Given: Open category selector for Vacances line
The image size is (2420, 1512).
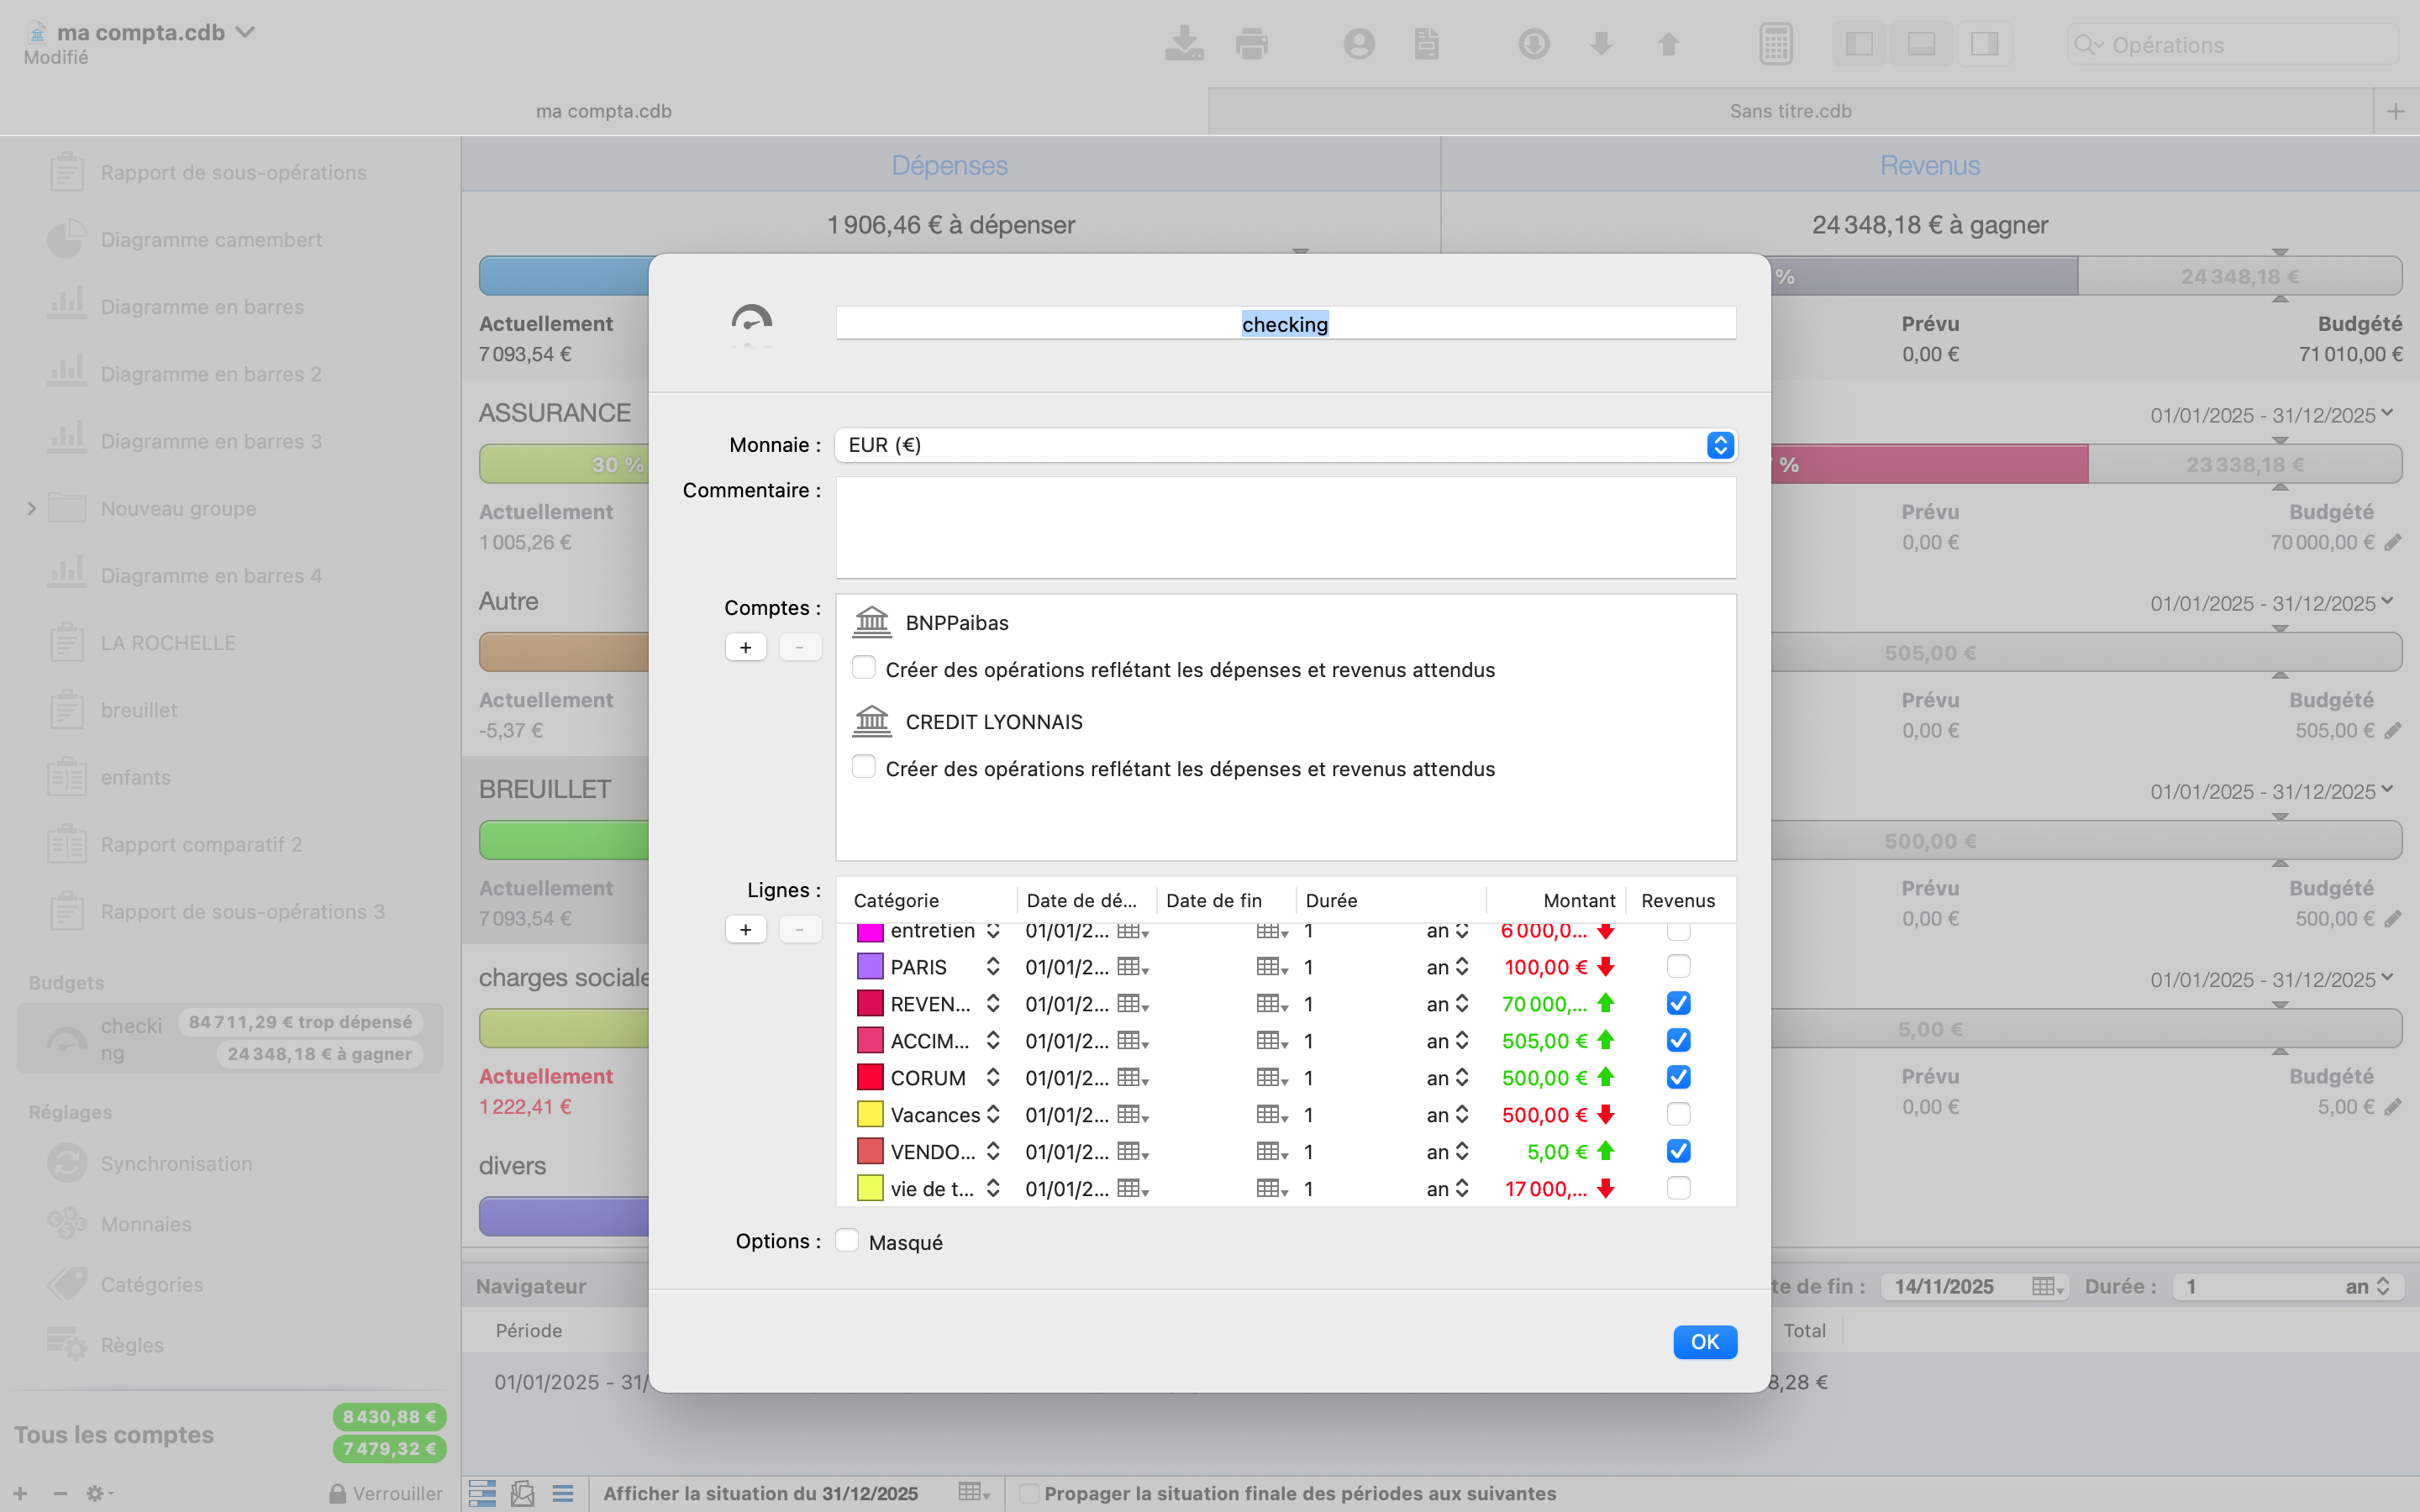Looking at the screenshot, I should coord(993,1114).
